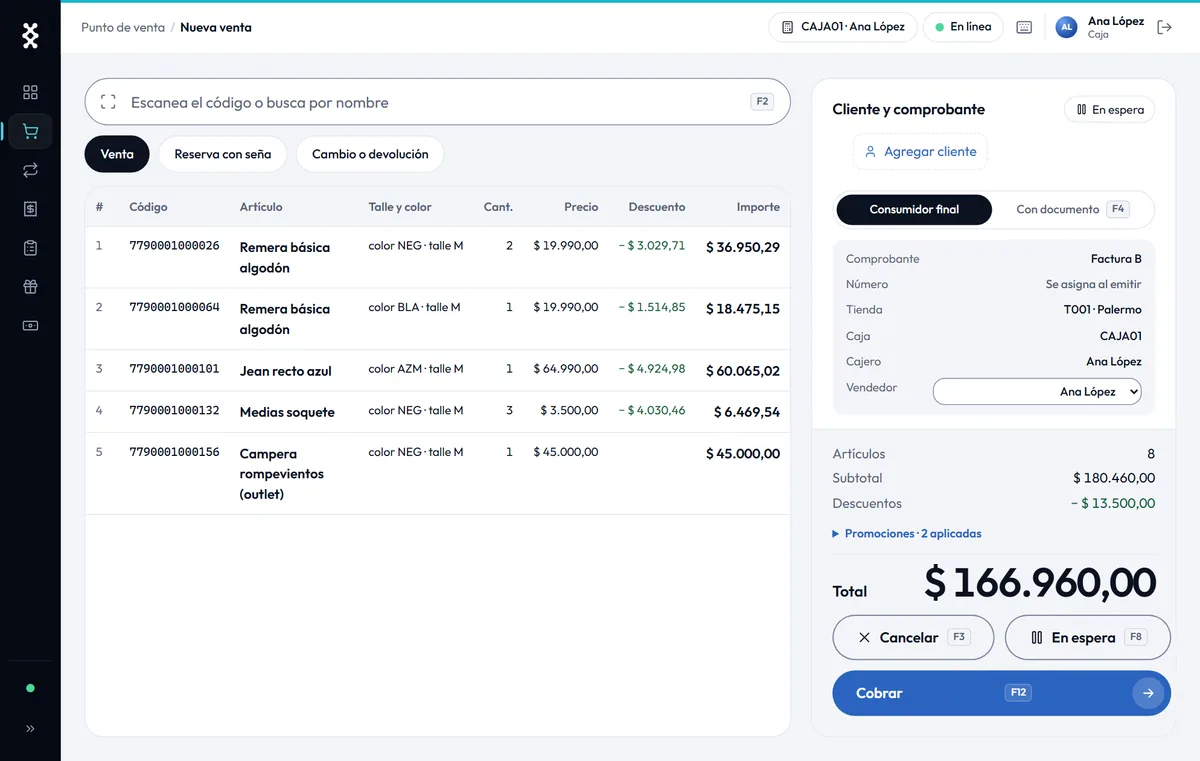Switch to the Cambio o devolución tab
Screen dimensions: 1200x761
click(370, 154)
